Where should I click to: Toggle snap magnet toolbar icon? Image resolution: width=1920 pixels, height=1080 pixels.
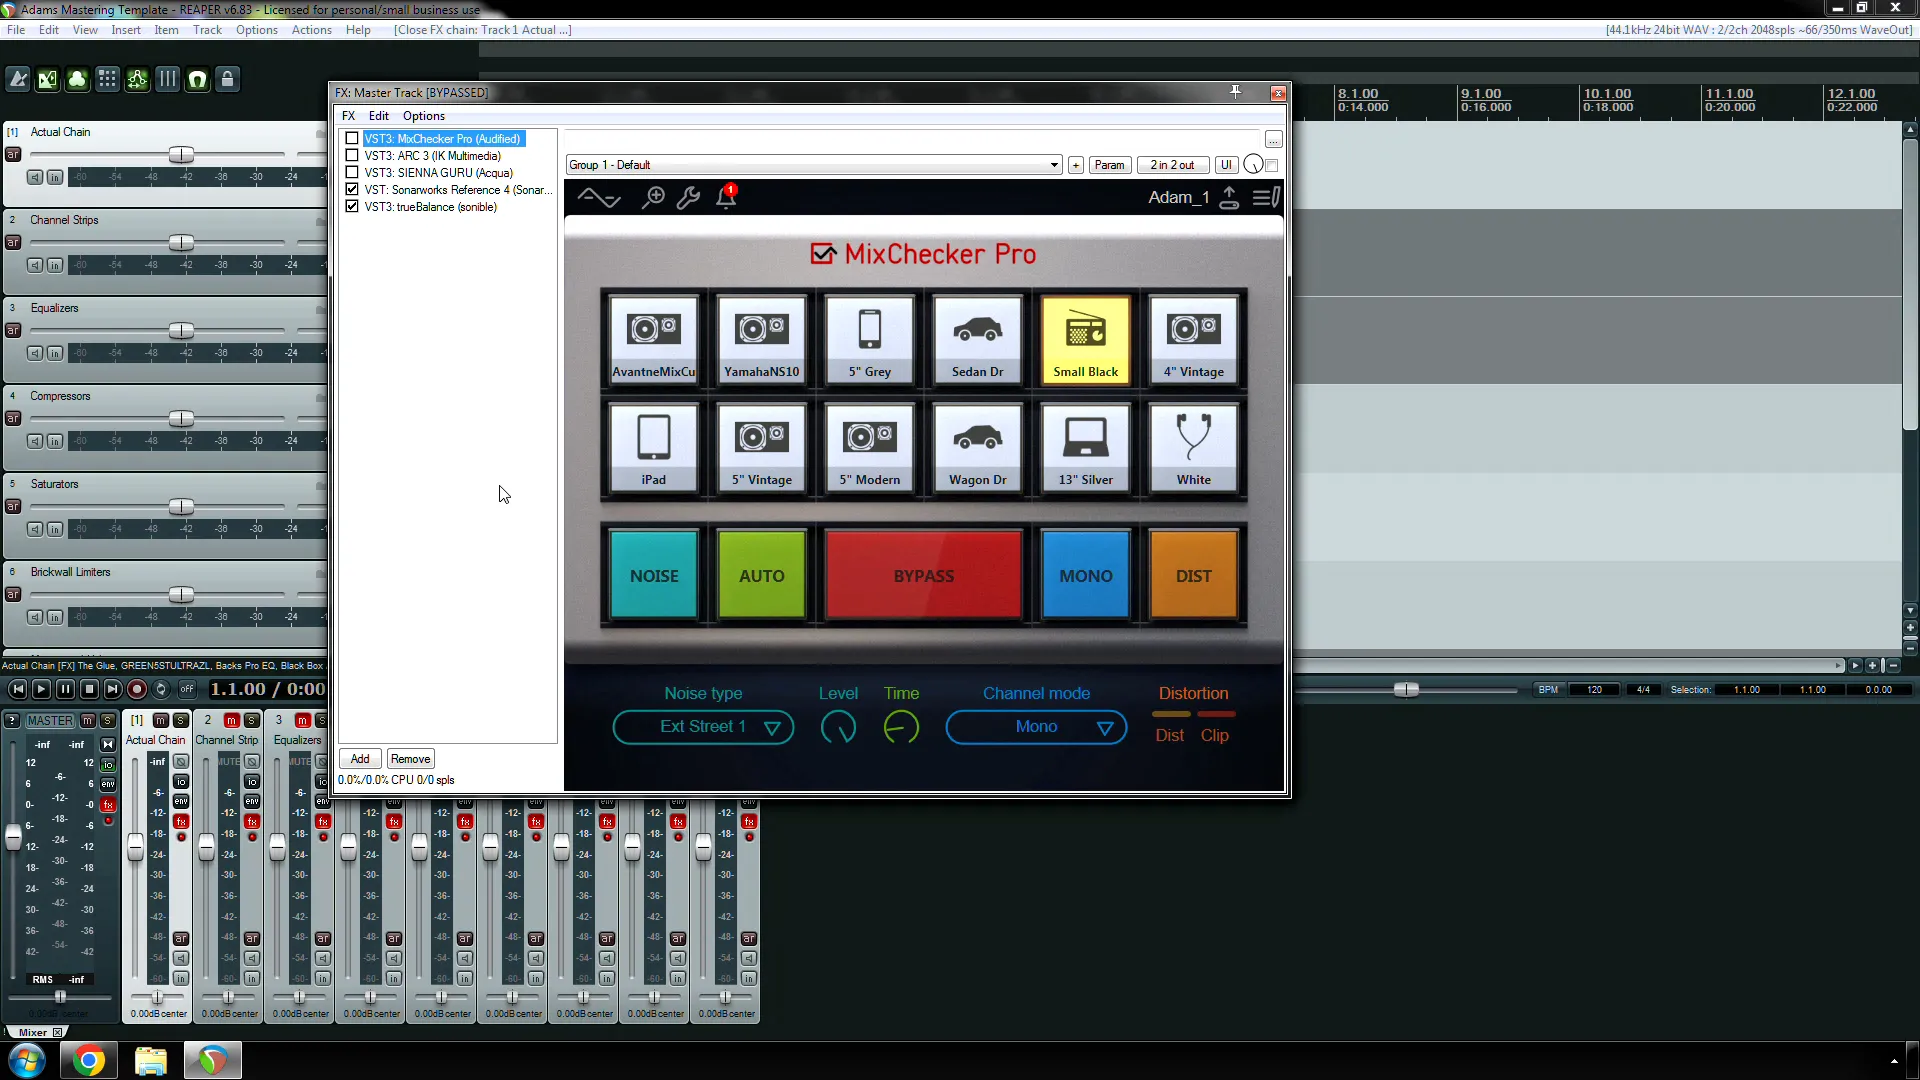coord(198,79)
